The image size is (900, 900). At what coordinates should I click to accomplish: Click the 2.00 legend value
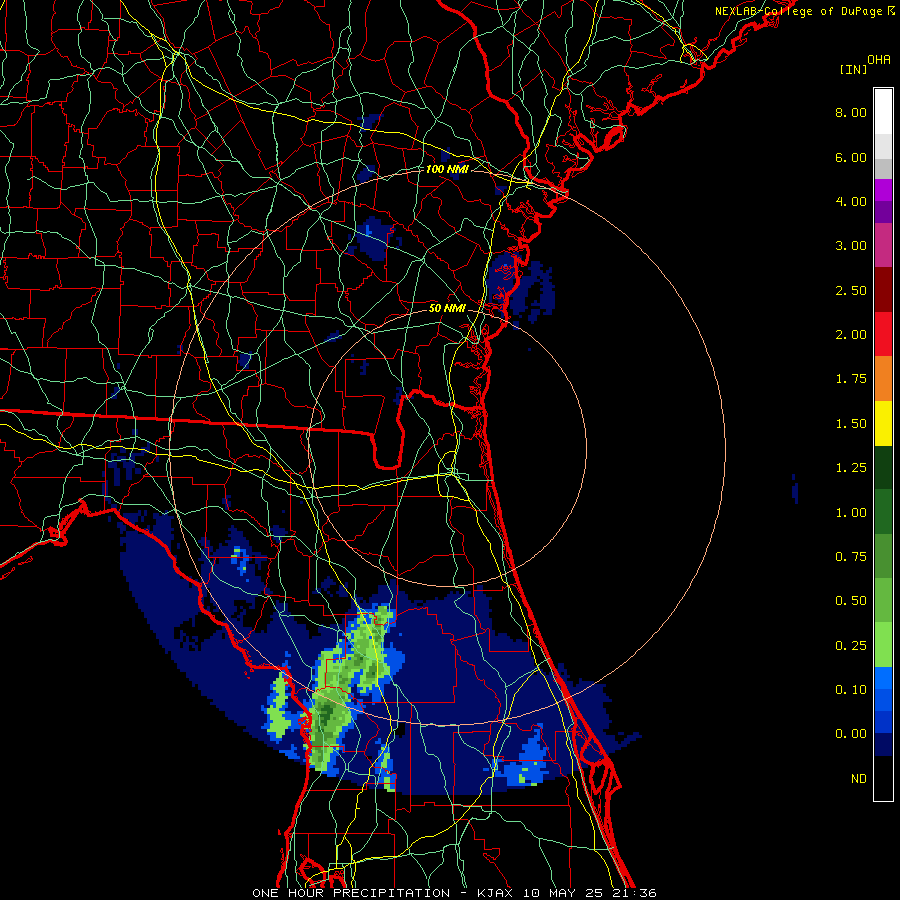(x=851, y=335)
